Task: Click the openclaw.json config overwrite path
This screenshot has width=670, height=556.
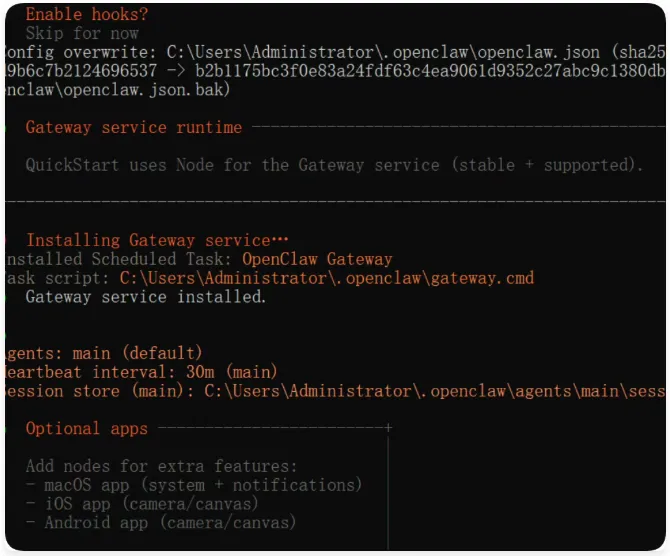Action: (383, 53)
